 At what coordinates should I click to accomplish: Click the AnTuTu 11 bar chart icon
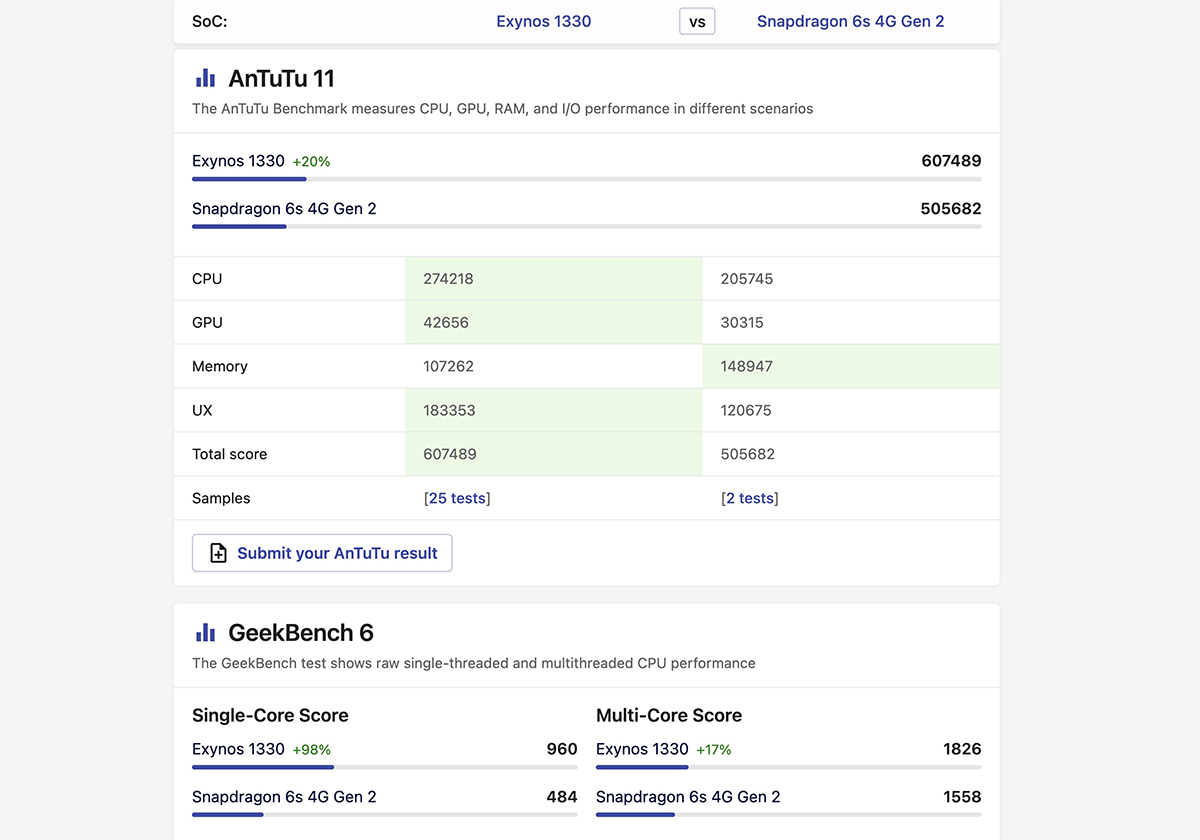(x=205, y=78)
